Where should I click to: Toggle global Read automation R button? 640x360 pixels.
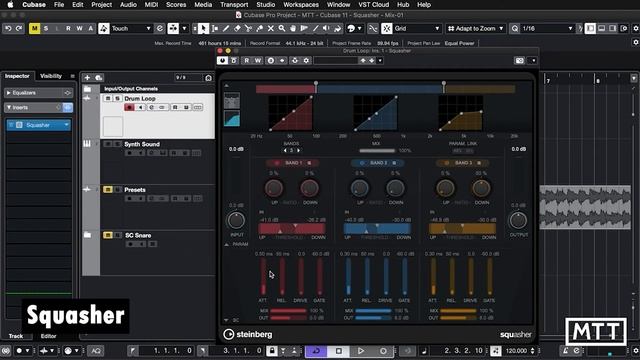tap(68, 28)
